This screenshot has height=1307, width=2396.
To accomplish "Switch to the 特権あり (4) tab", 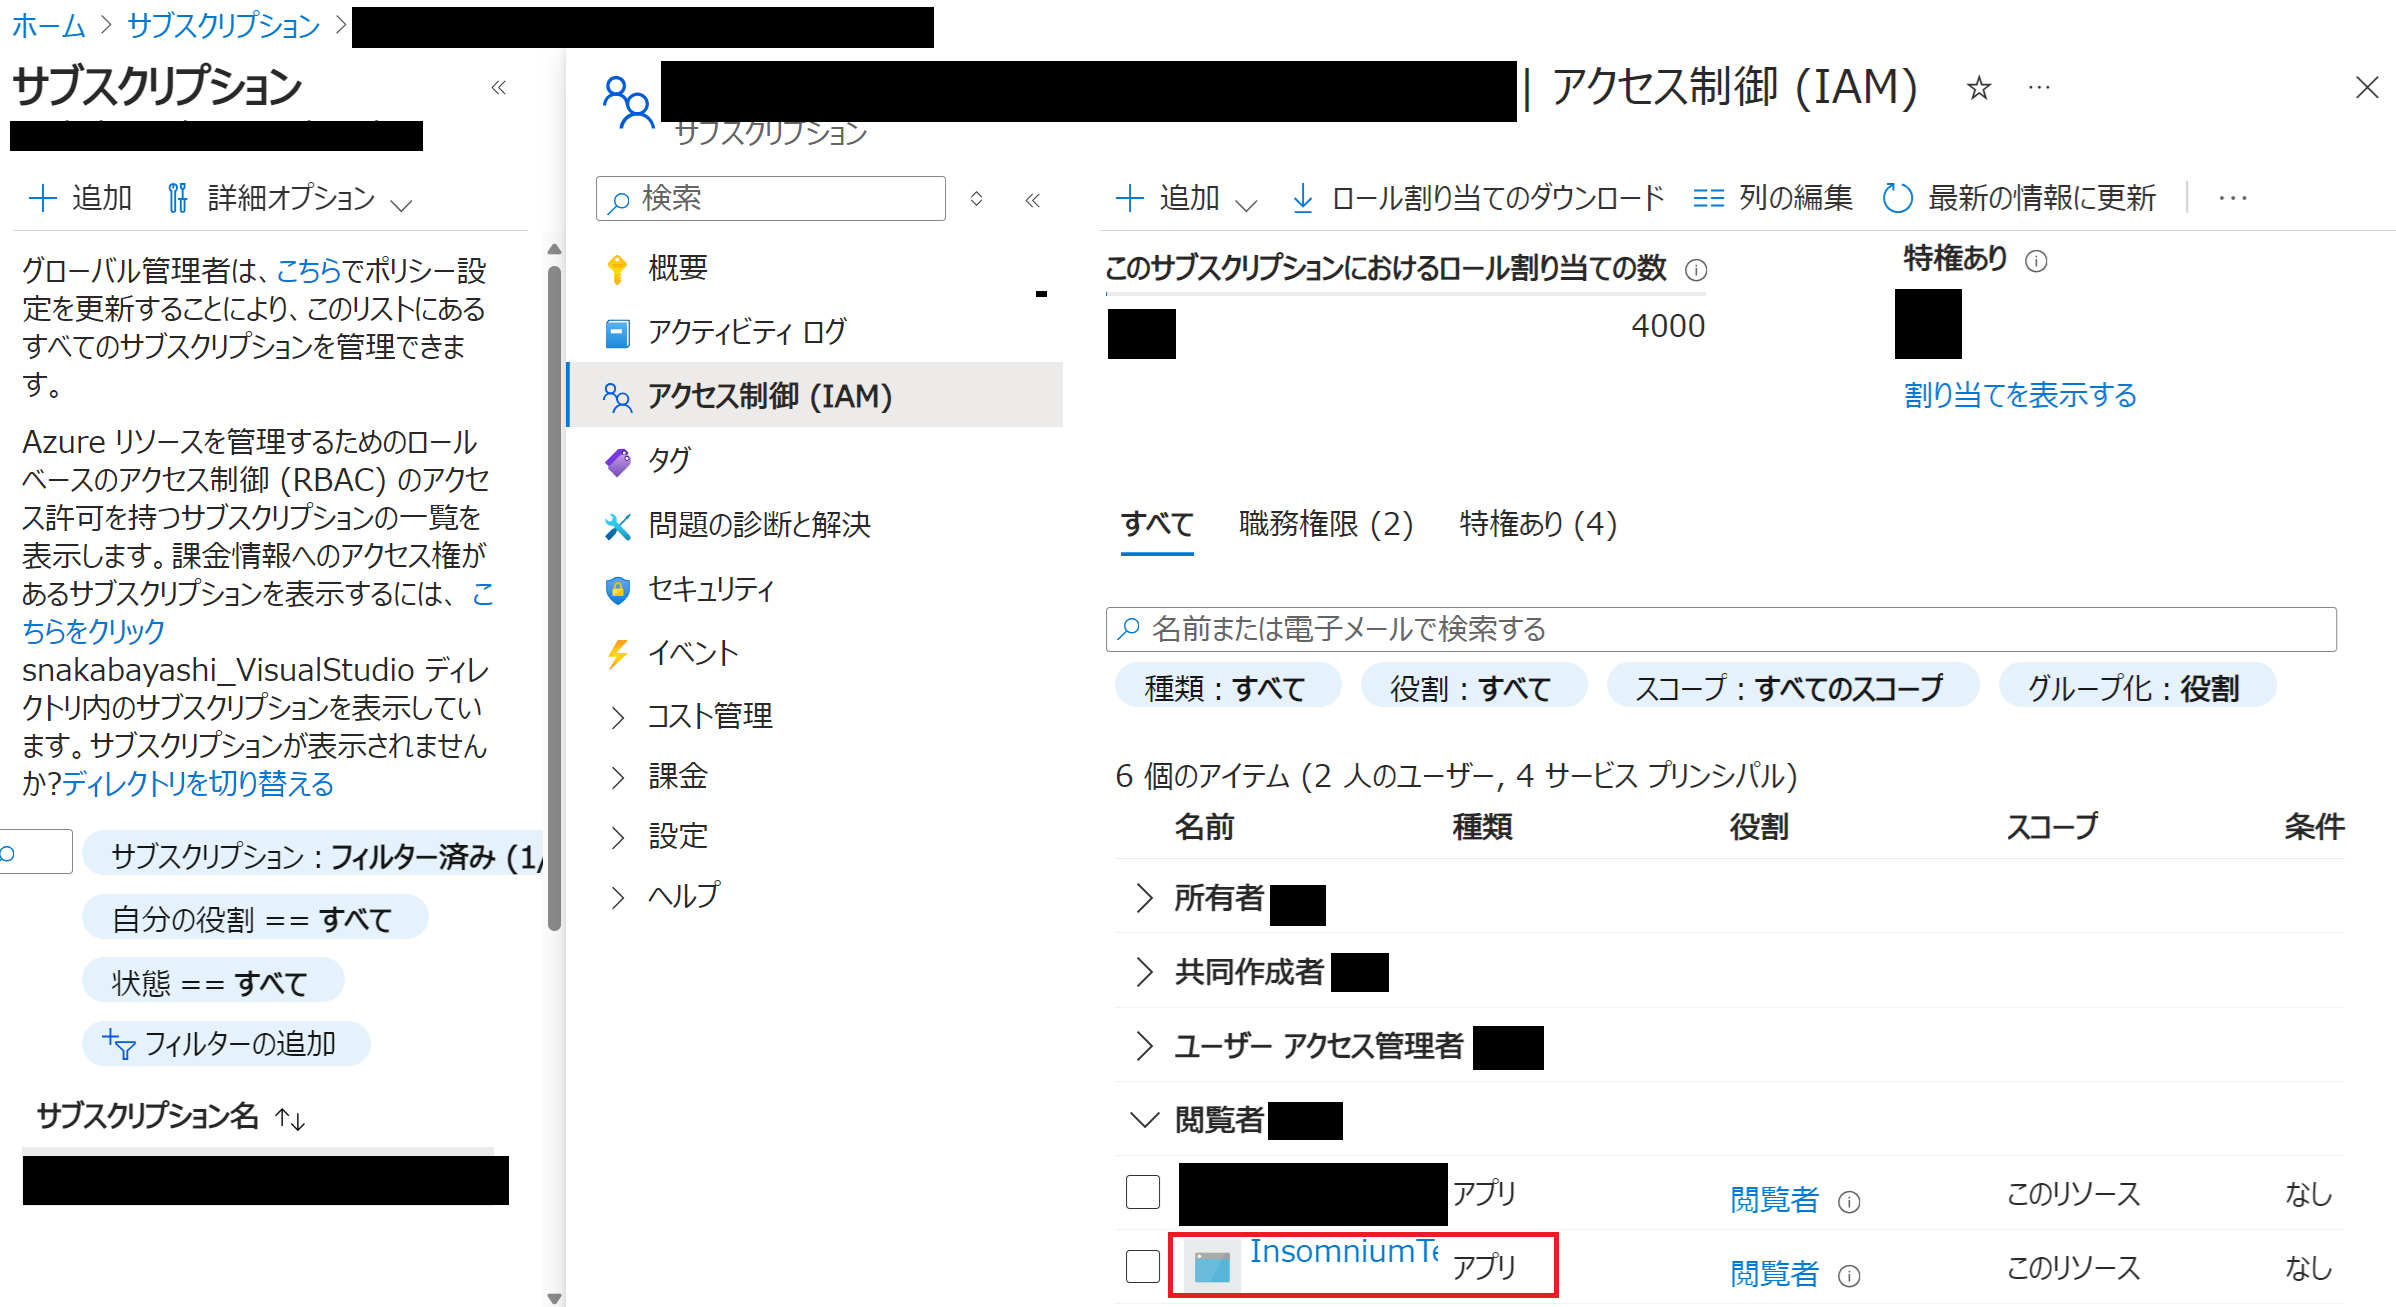I will click(x=1537, y=524).
